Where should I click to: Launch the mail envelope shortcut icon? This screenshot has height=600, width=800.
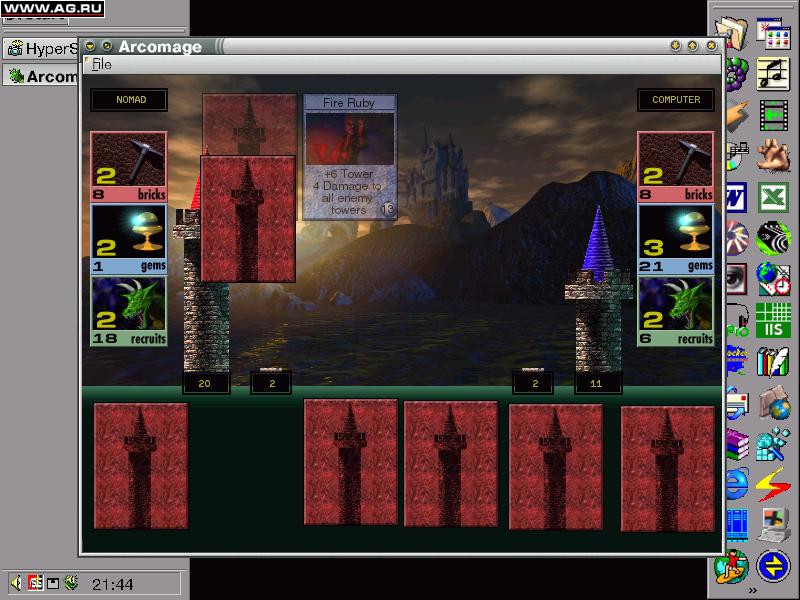737,403
